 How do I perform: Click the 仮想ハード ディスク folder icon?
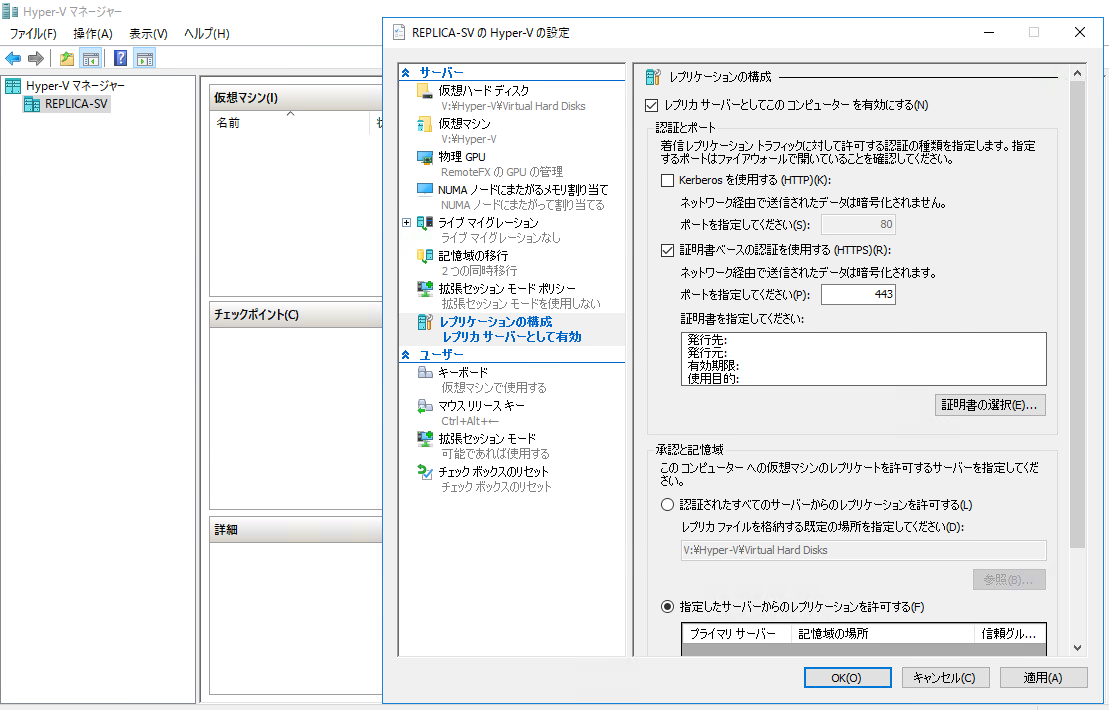(424, 91)
